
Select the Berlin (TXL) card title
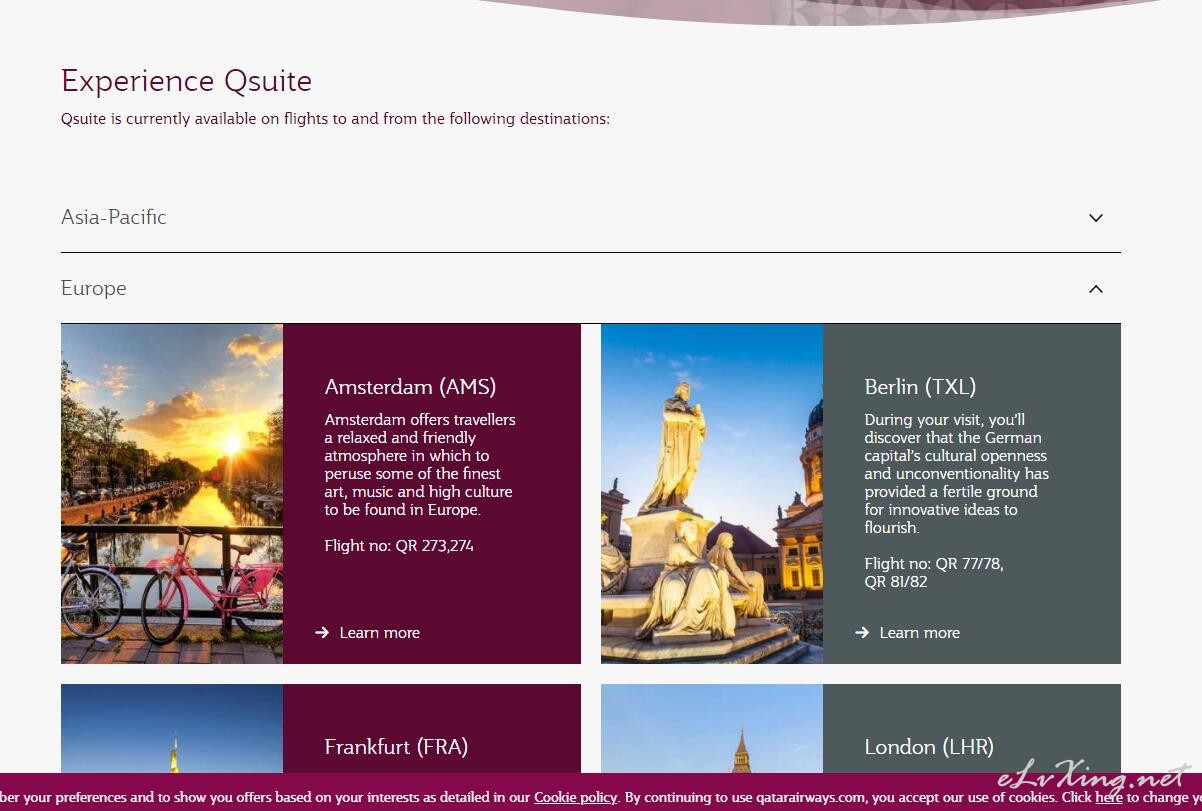coord(920,387)
